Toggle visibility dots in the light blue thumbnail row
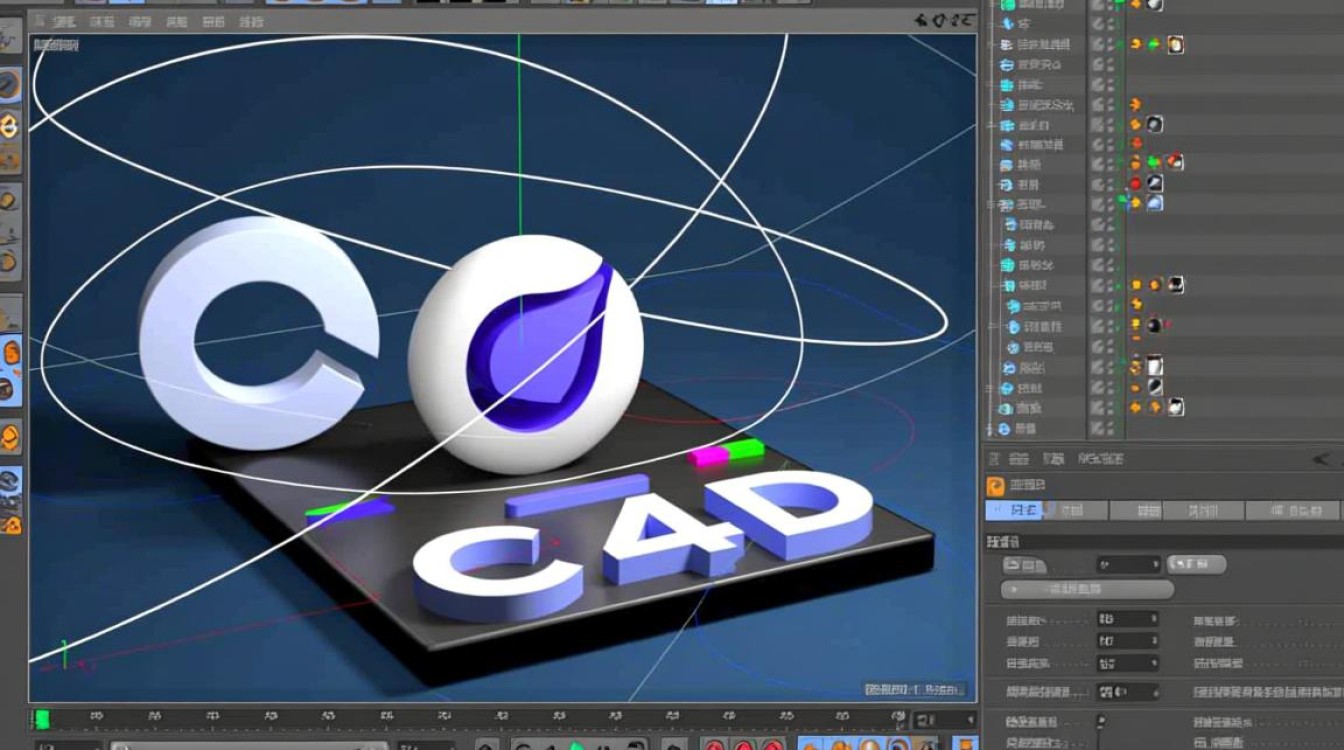 click(1110, 204)
